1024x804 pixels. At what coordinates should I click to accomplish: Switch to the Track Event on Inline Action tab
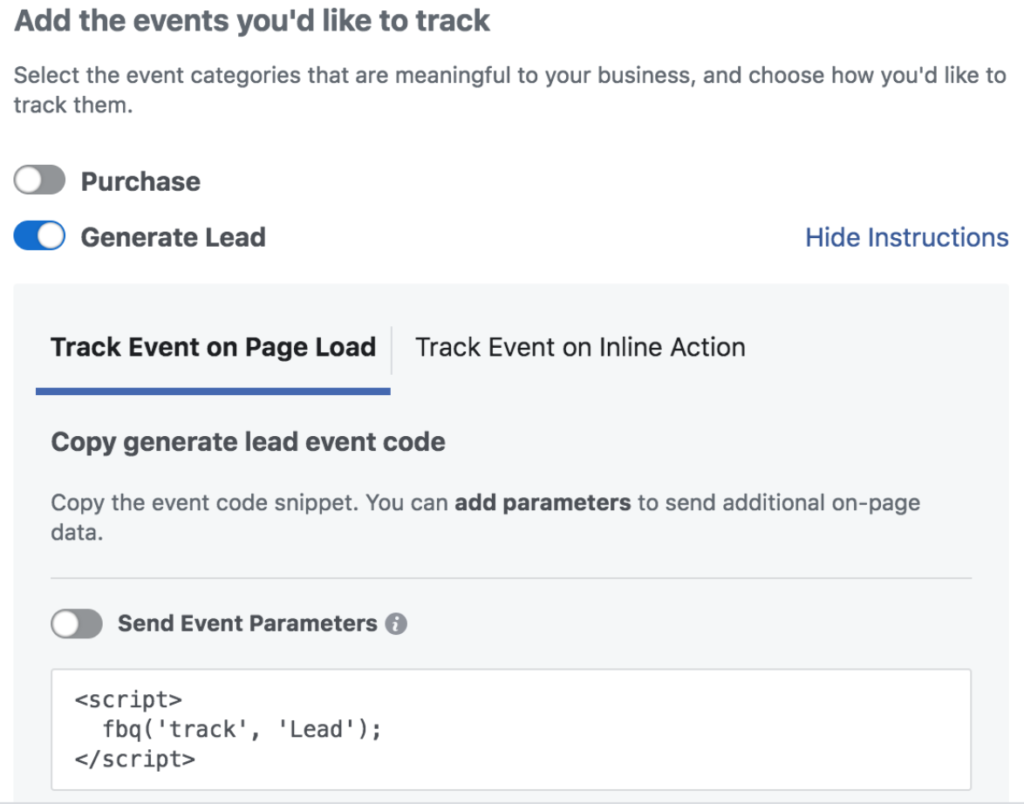[x=580, y=347]
